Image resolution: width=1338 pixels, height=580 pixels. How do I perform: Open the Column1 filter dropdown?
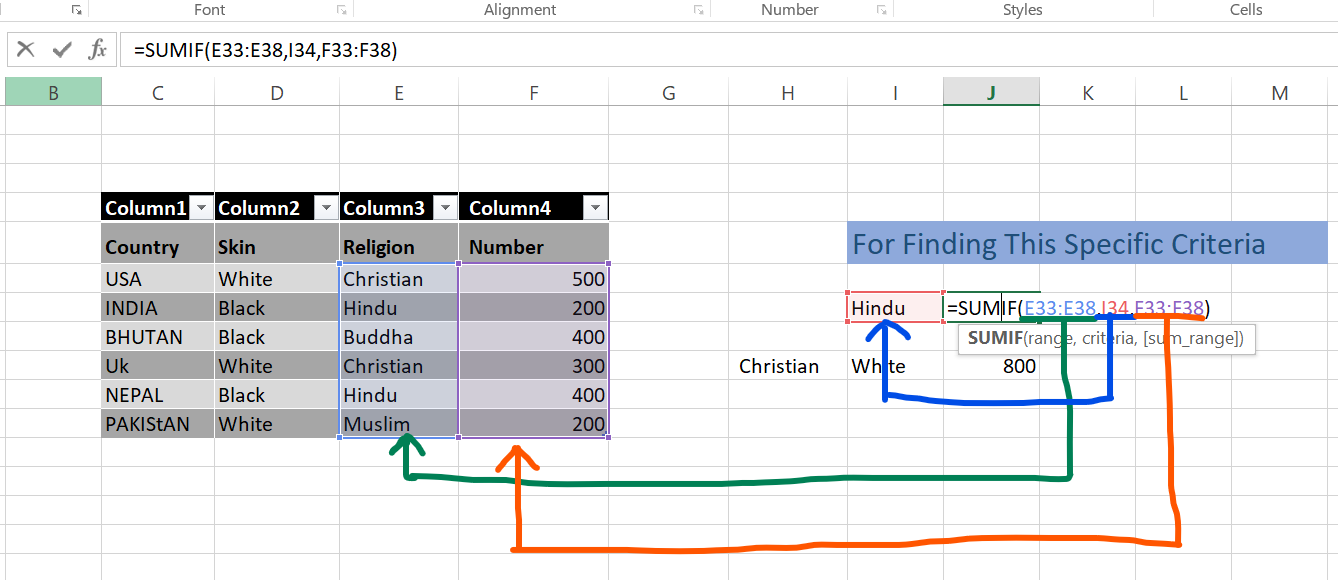point(201,207)
